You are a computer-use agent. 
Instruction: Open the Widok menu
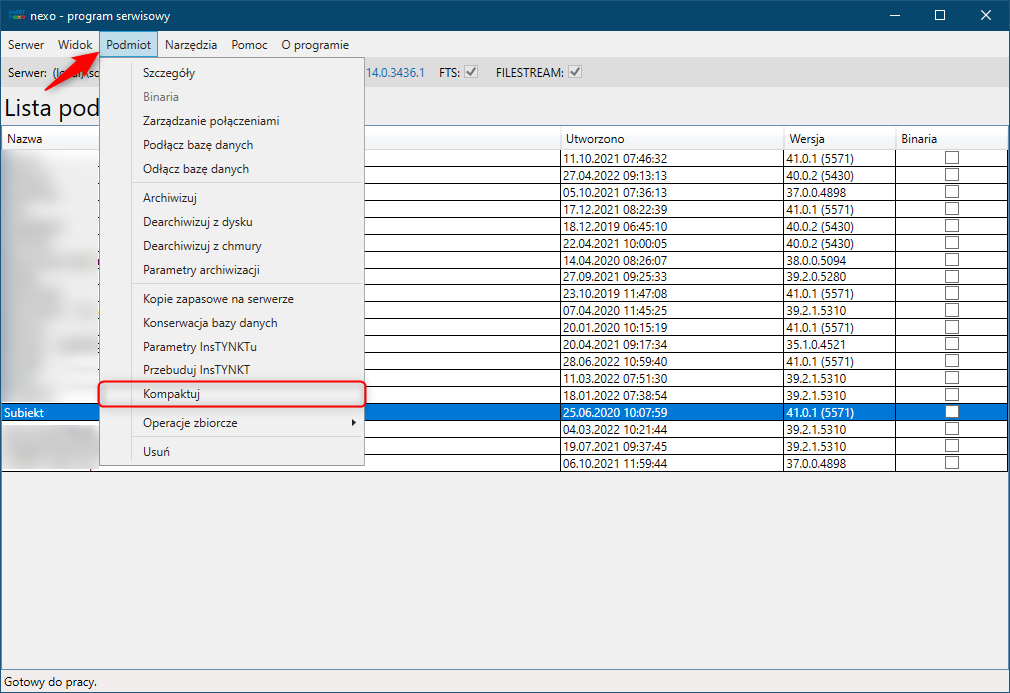pos(75,45)
